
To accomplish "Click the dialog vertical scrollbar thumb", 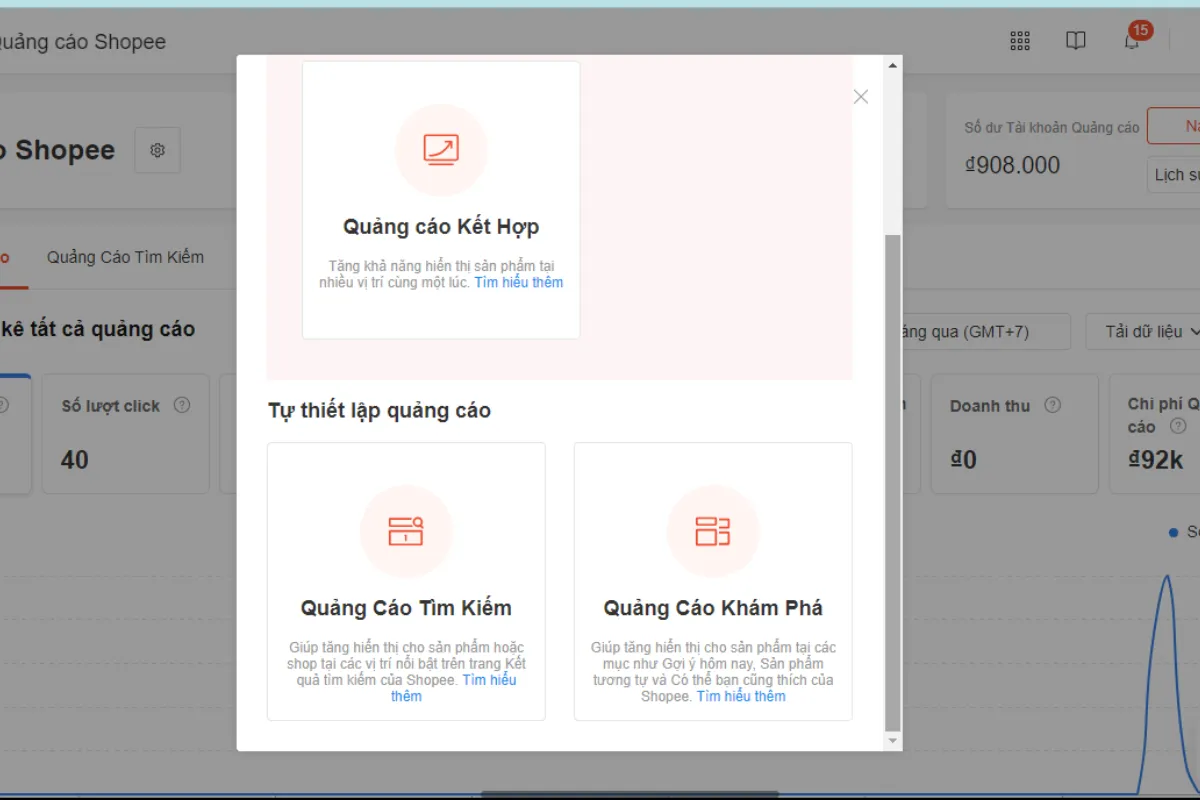I will coord(893,483).
